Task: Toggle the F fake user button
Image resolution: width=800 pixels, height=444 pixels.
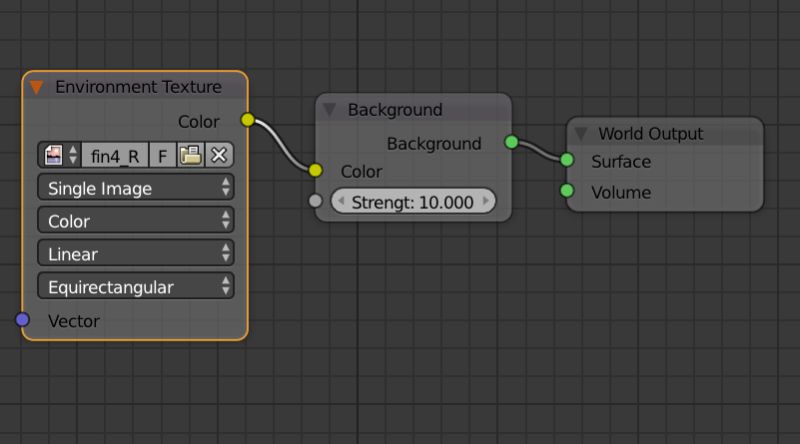Action: coord(162,155)
